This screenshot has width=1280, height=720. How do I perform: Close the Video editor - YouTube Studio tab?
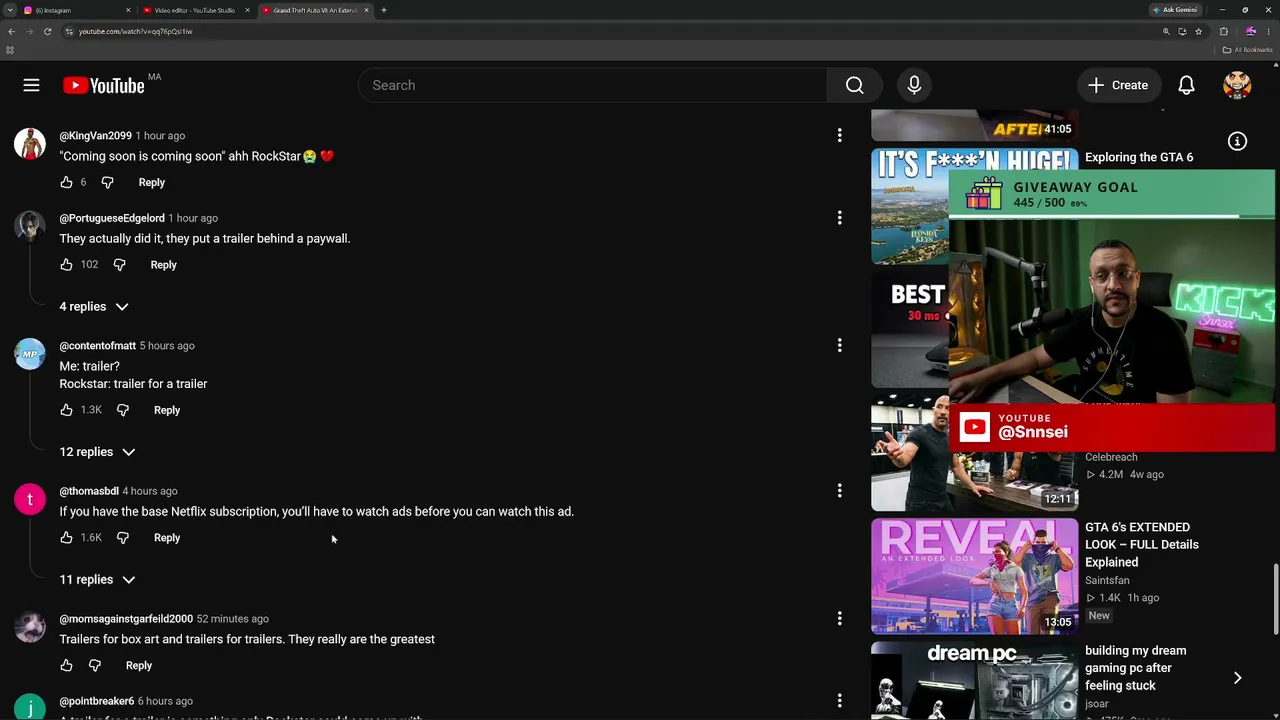pos(247,10)
